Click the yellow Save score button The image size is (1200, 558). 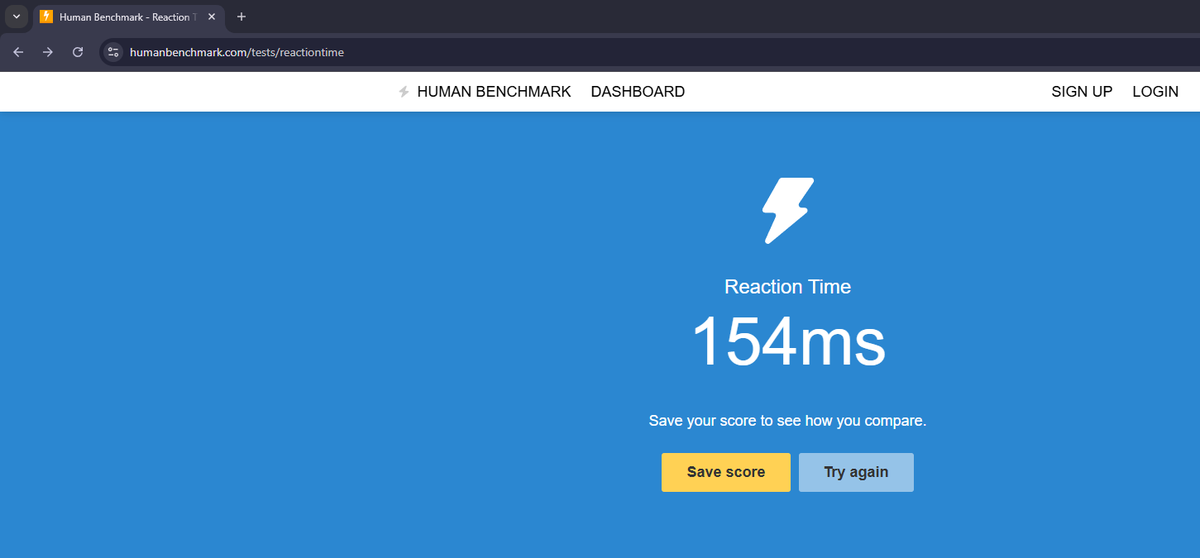pyautogui.click(x=726, y=472)
